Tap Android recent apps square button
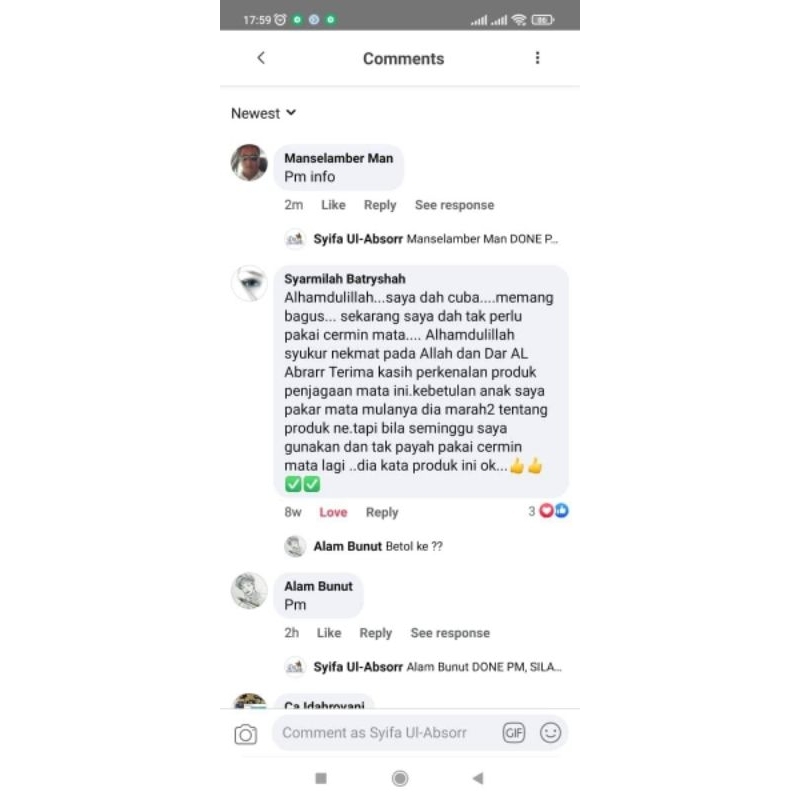The image size is (800, 800). coord(321,778)
